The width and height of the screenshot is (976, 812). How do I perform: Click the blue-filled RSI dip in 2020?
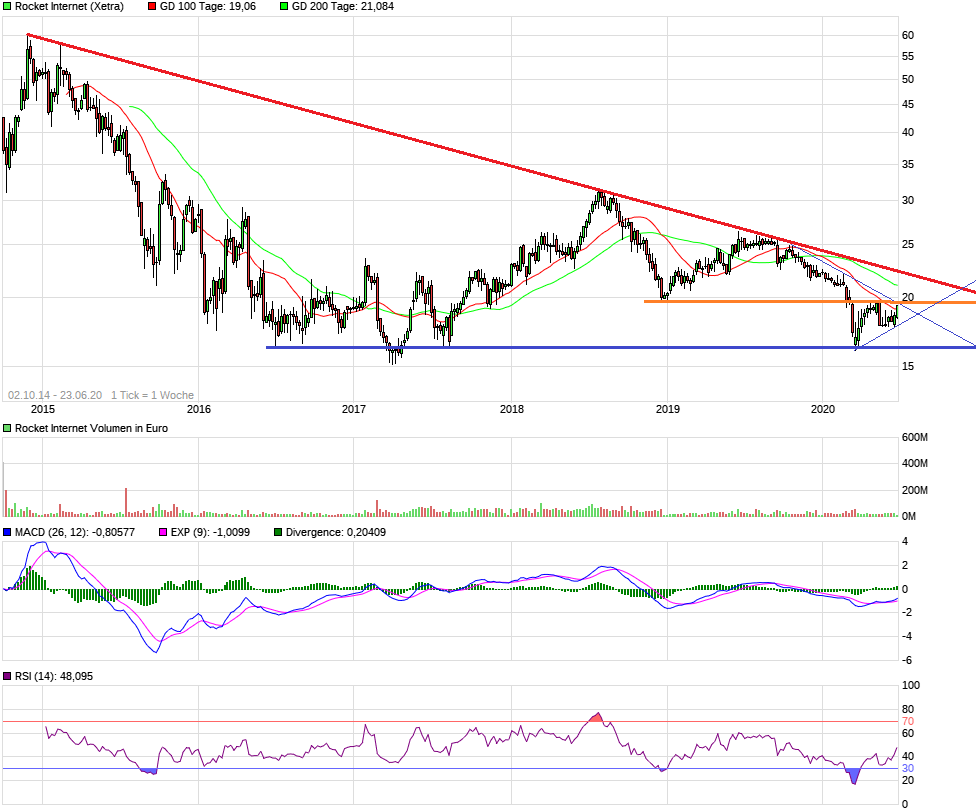(853, 776)
